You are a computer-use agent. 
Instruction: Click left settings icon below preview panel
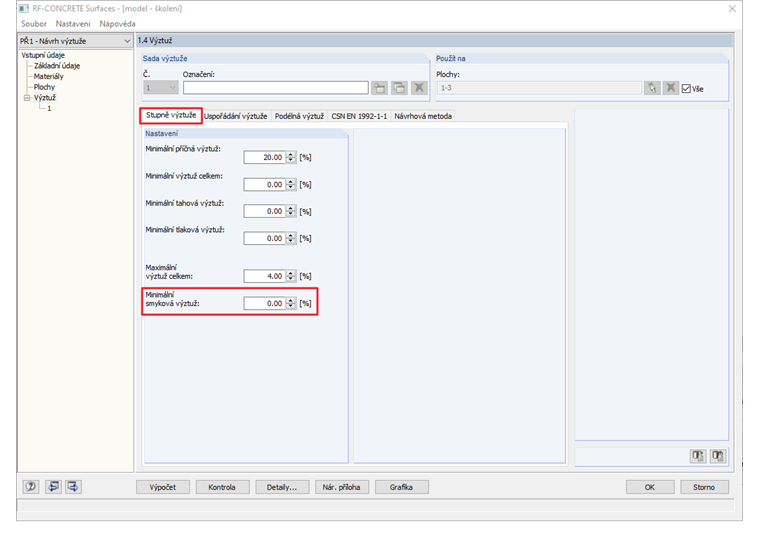coord(698,456)
